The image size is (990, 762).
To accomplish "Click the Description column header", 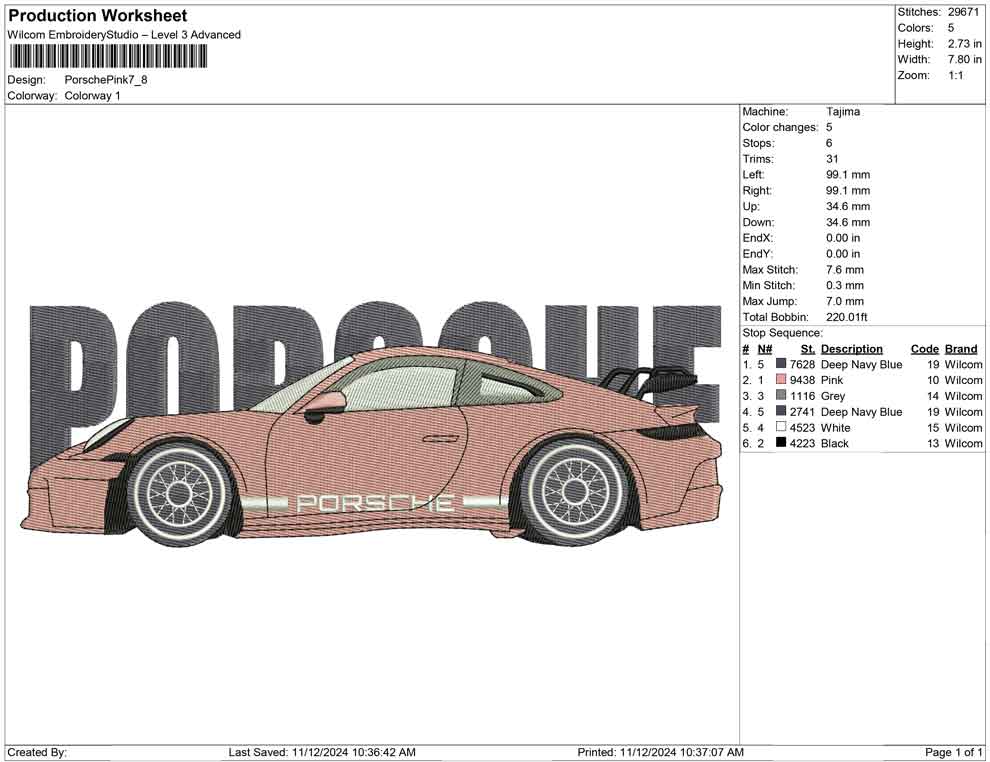I will click(851, 348).
